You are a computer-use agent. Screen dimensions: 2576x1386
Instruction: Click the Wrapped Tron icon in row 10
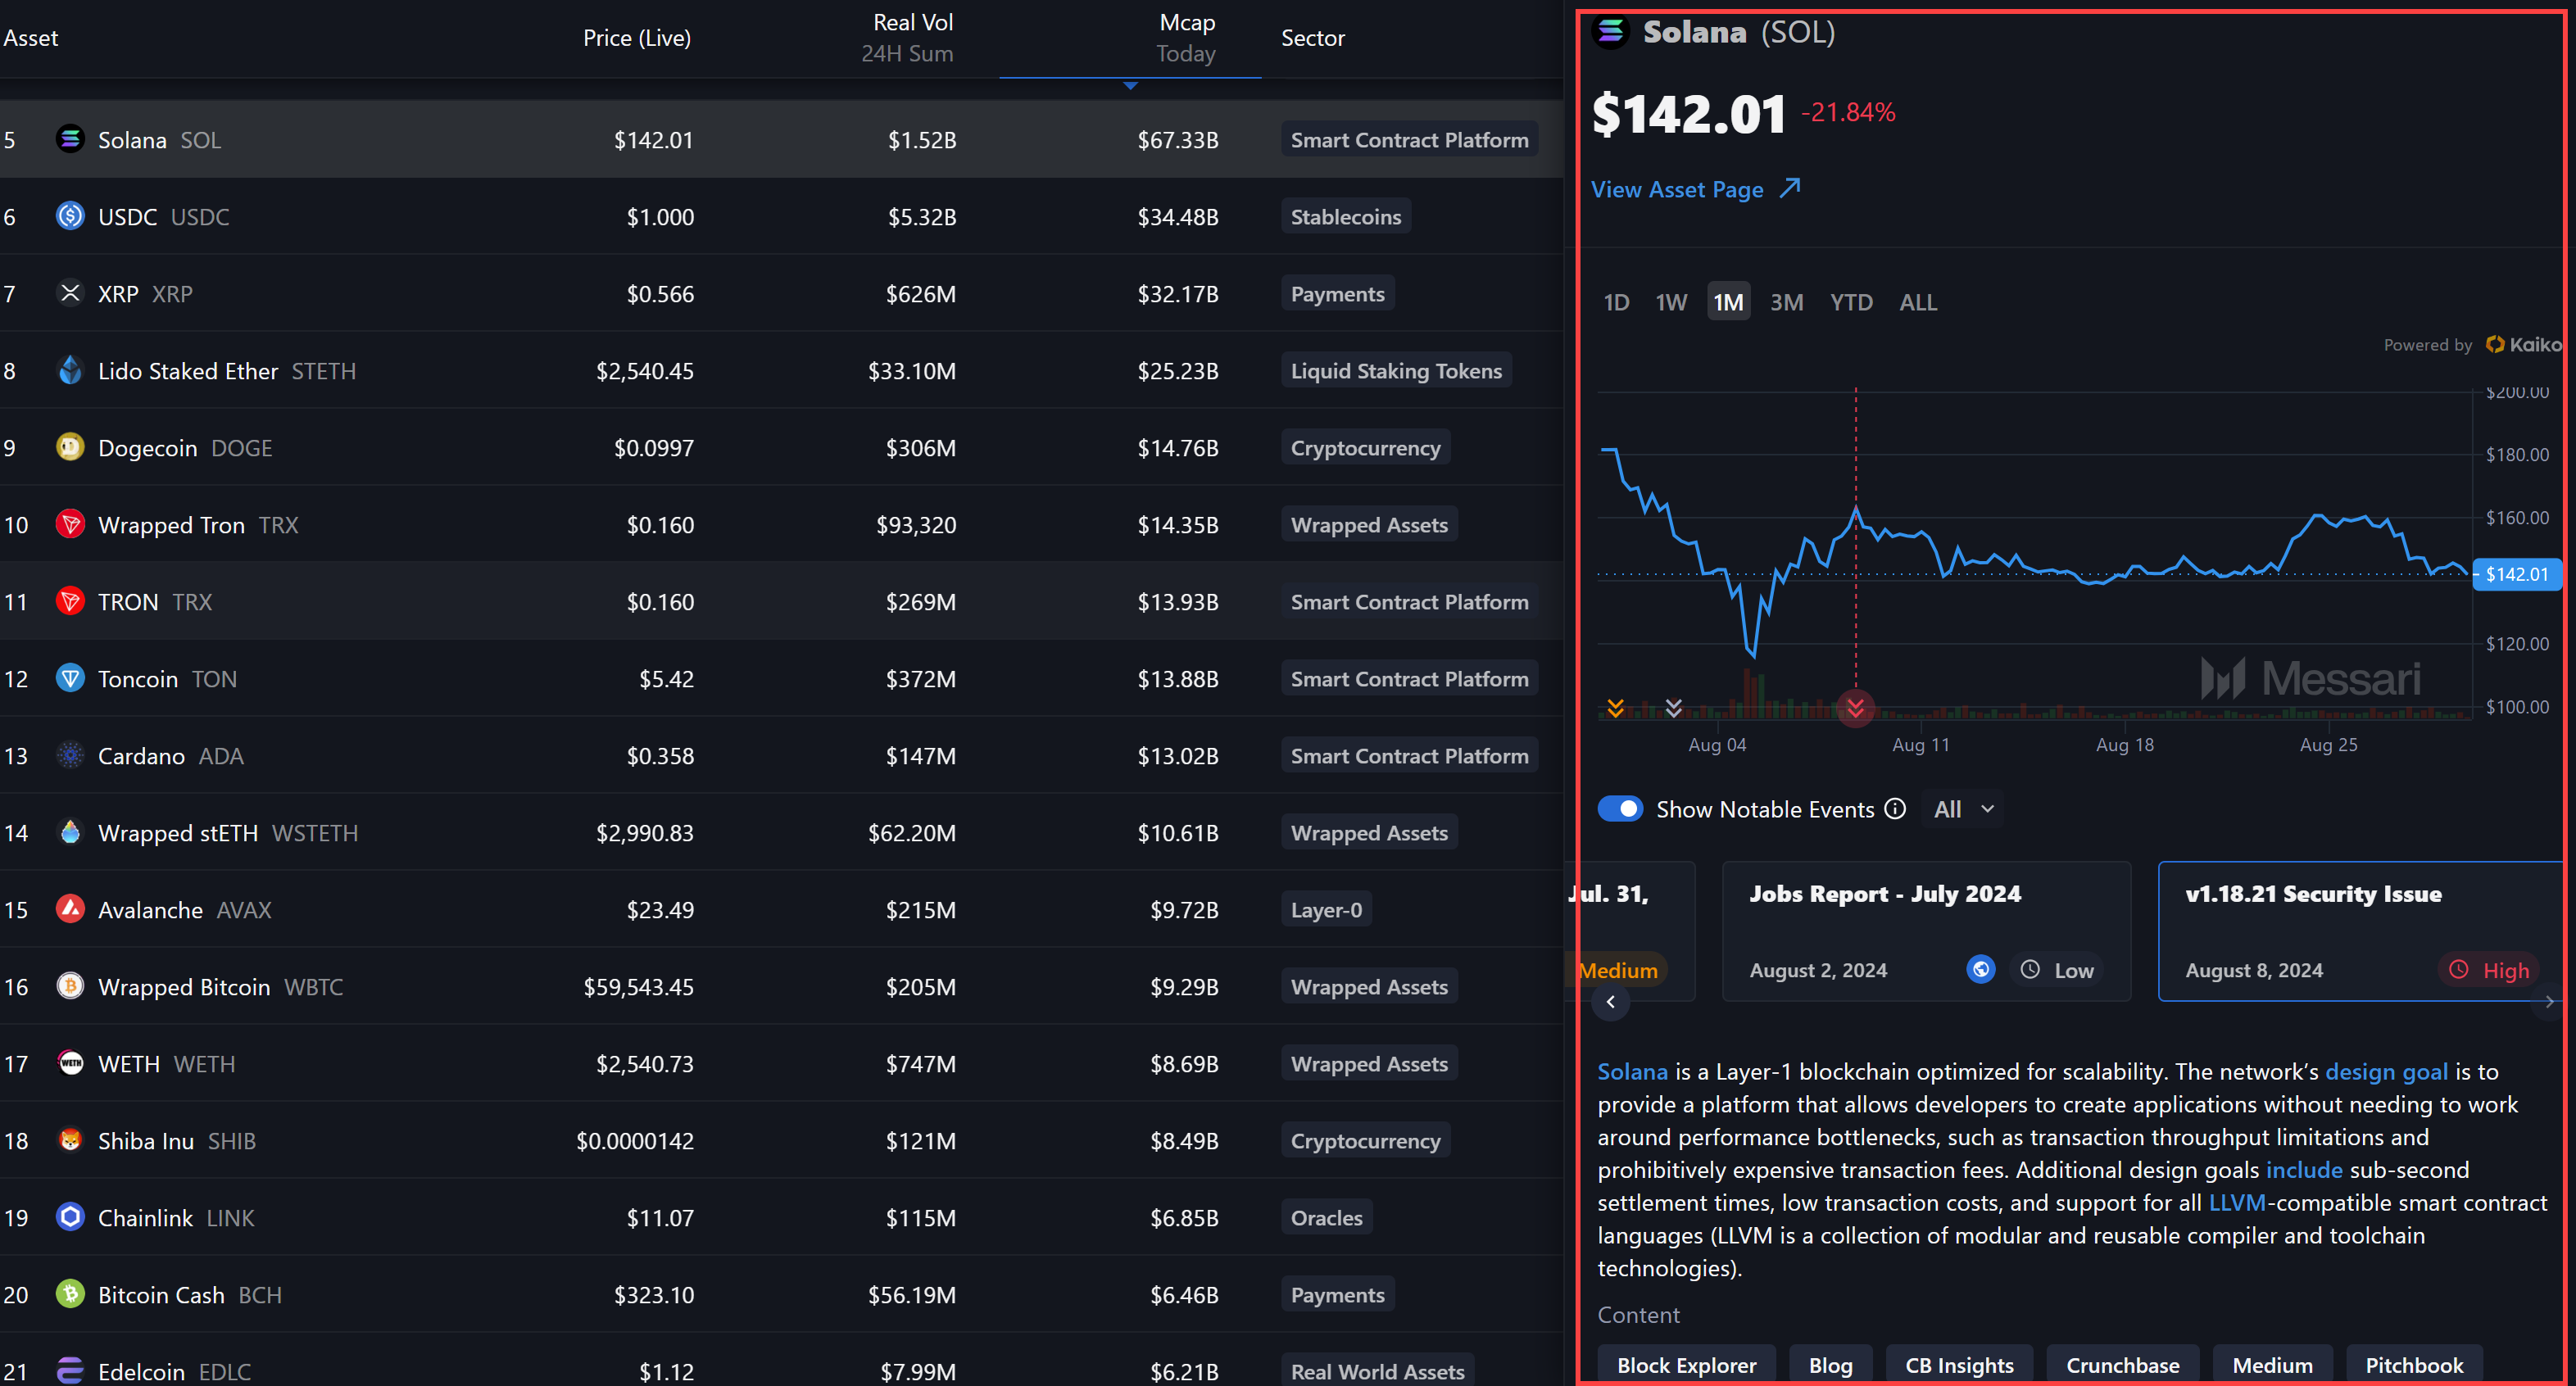point(70,524)
